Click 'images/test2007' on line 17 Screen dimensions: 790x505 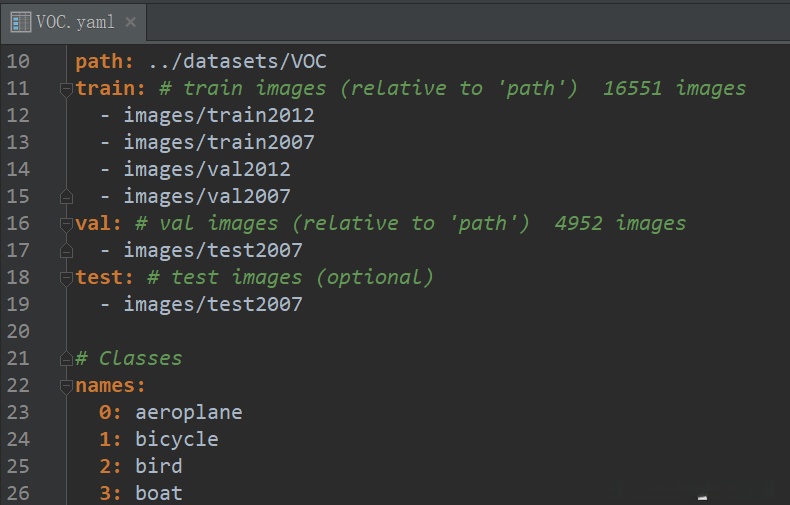(213, 250)
